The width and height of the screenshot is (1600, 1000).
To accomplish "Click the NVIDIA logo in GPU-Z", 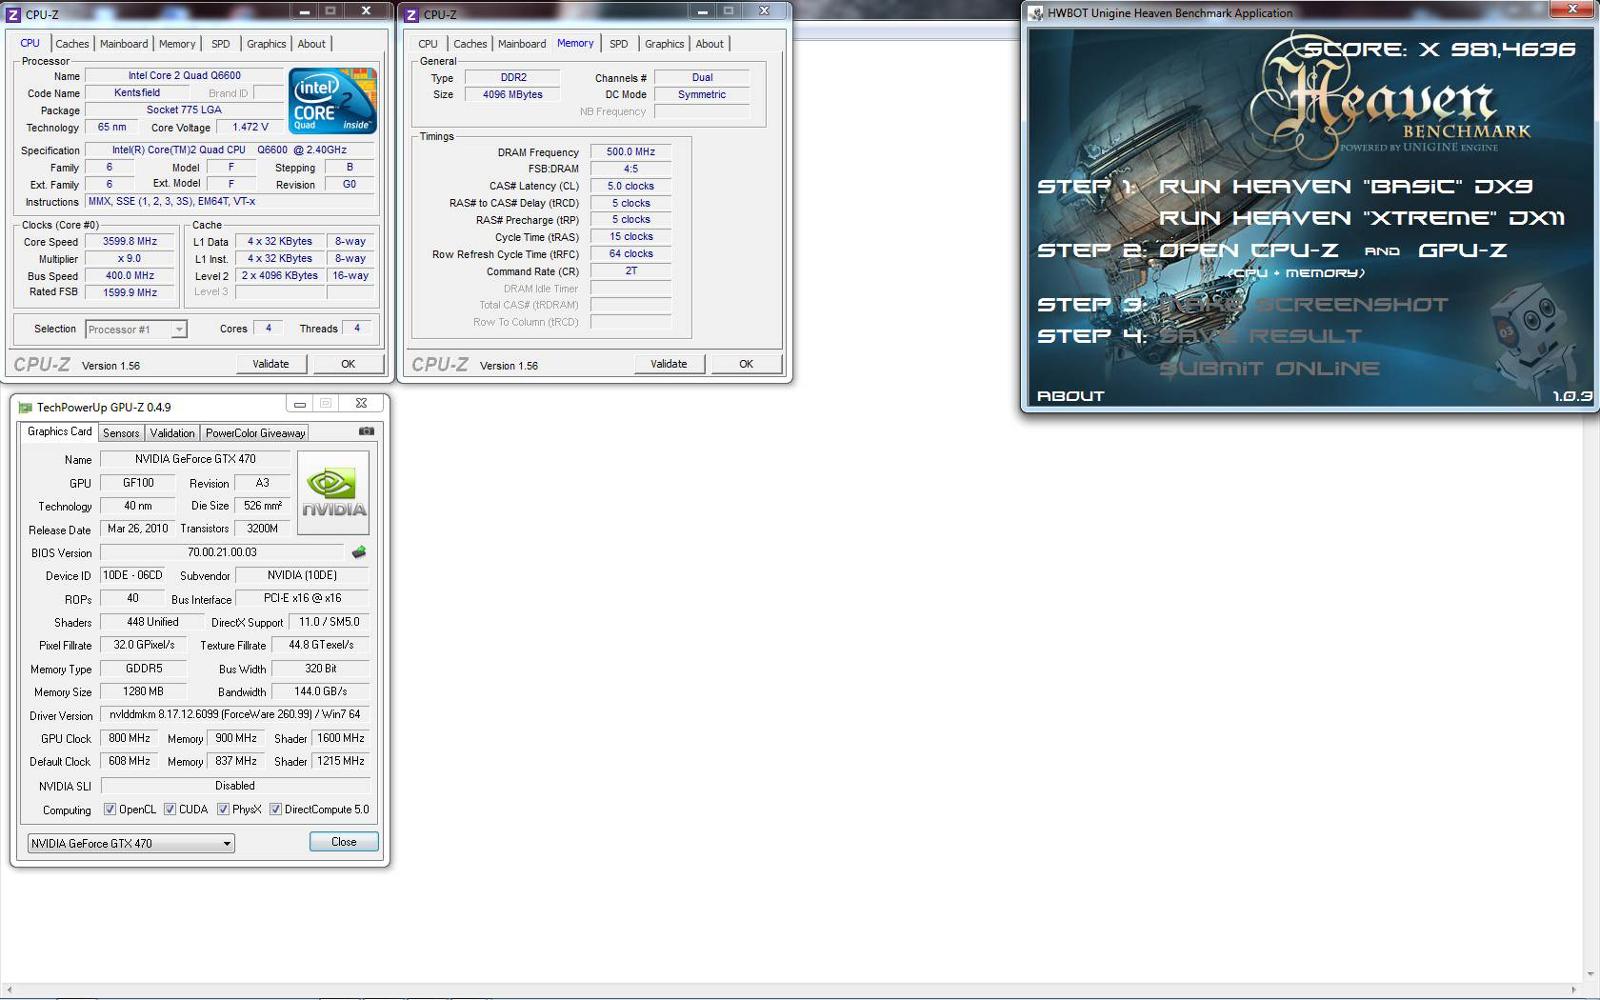I will (x=333, y=492).
